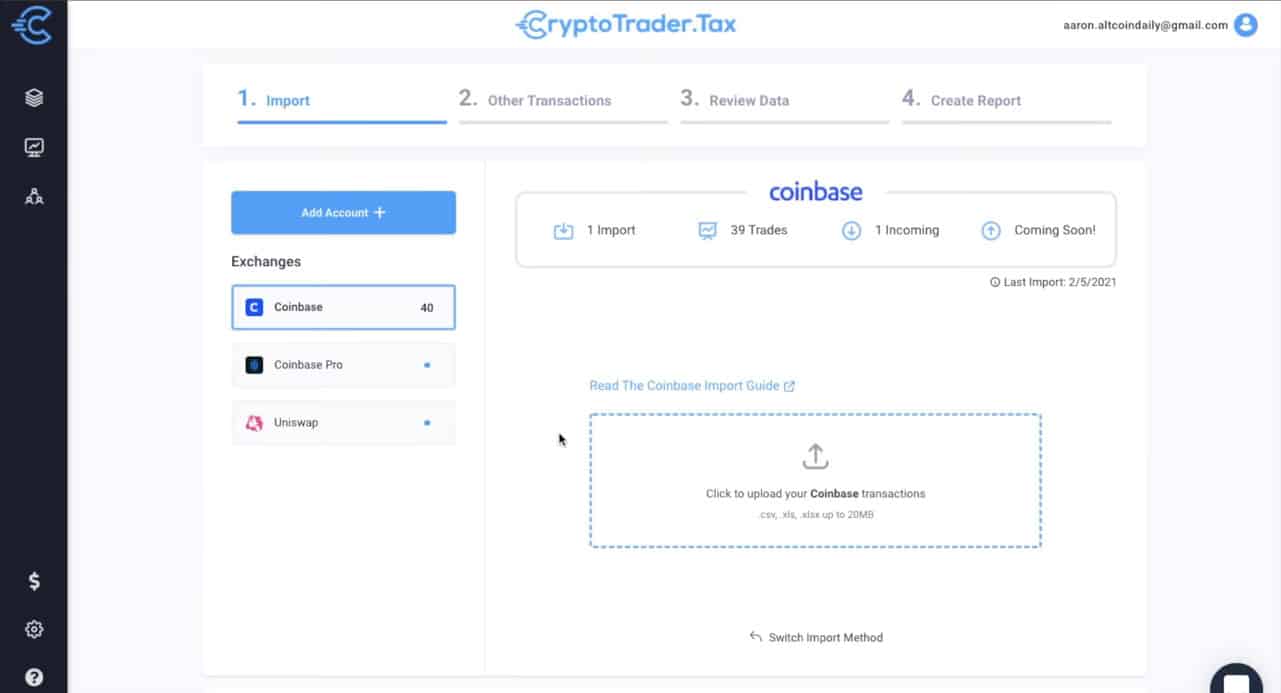This screenshot has width=1281, height=693.
Task: Click the Exchanges section heading
Action: (x=266, y=261)
